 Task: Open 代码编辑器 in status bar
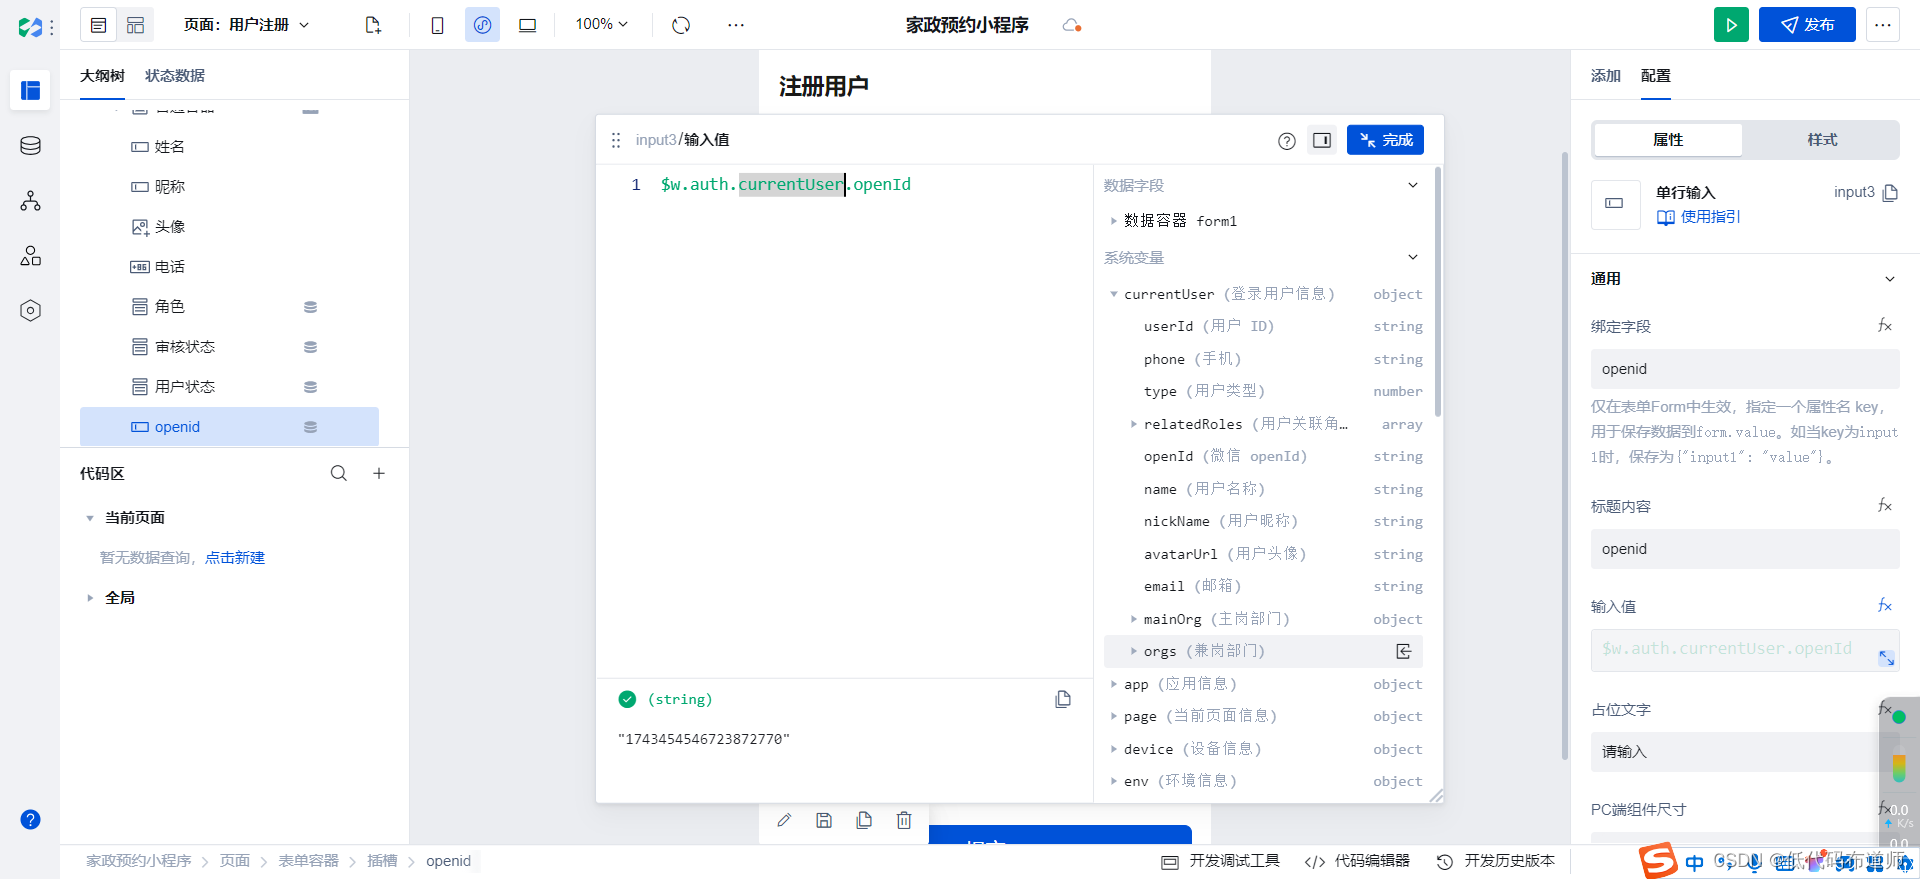point(1357,861)
